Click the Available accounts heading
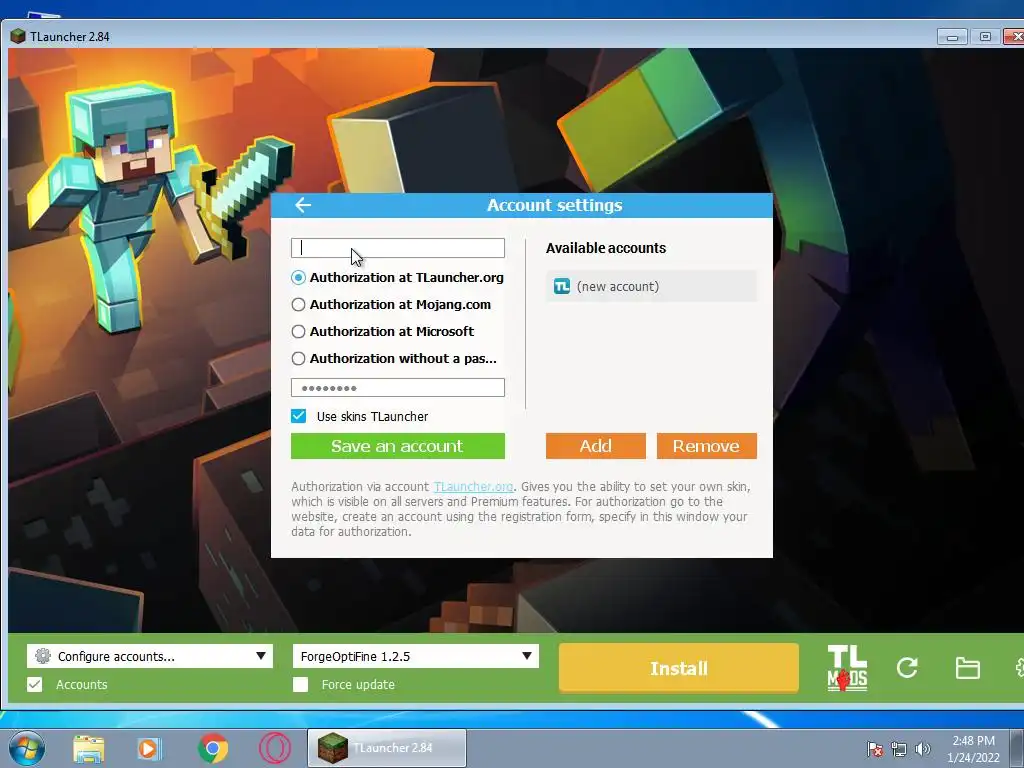Image resolution: width=1024 pixels, height=768 pixels. [x=605, y=248]
